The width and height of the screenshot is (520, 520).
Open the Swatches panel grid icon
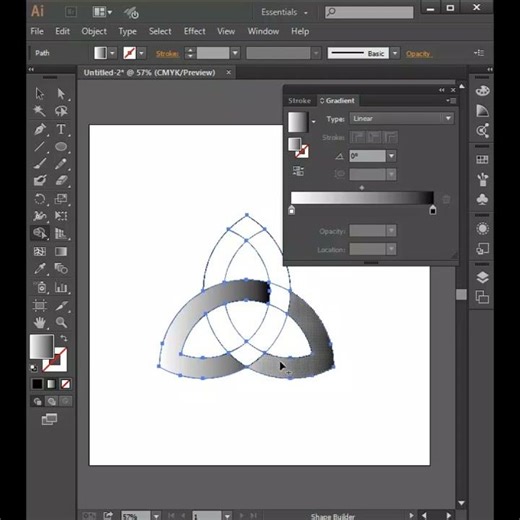click(482, 159)
